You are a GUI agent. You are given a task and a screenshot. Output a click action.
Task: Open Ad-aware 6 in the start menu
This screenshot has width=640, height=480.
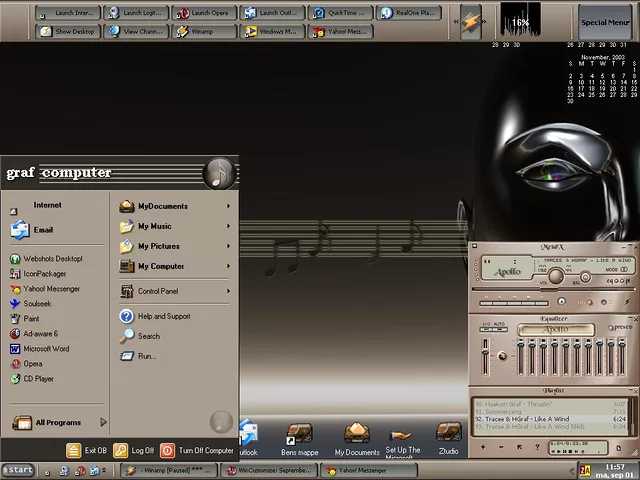coord(40,334)
